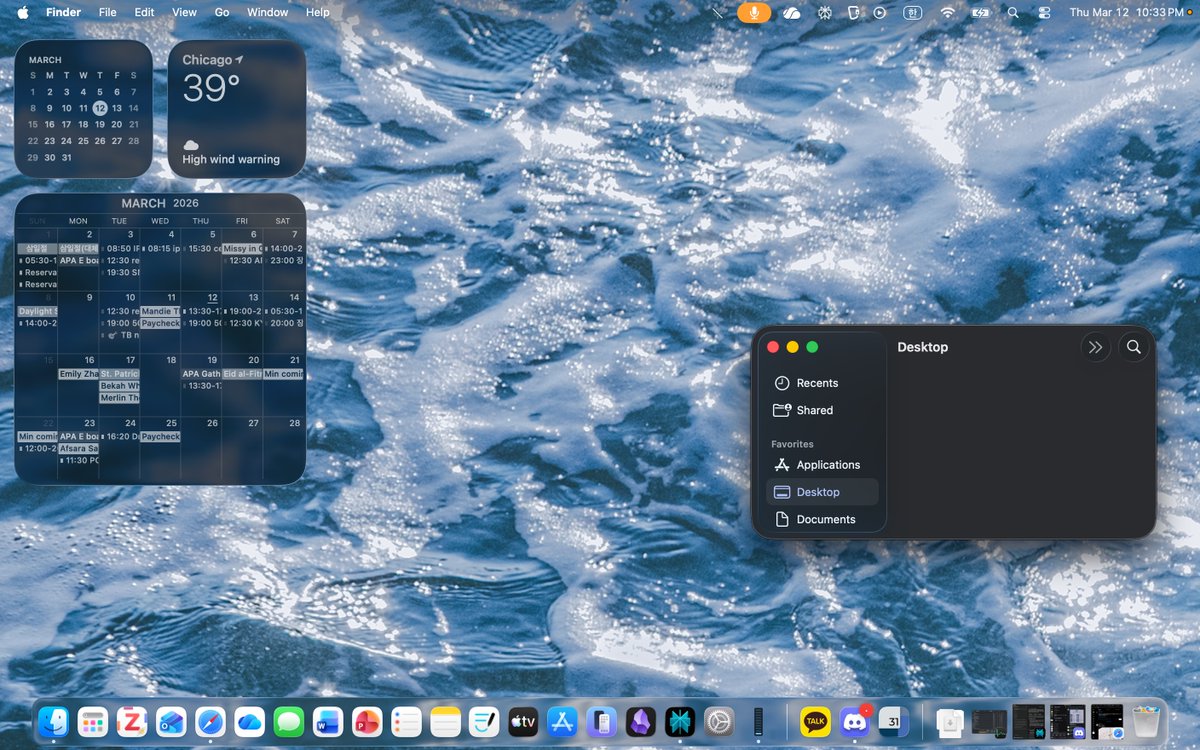Open the Window menu
The image size is (1200, 750).
click(267, 12)
